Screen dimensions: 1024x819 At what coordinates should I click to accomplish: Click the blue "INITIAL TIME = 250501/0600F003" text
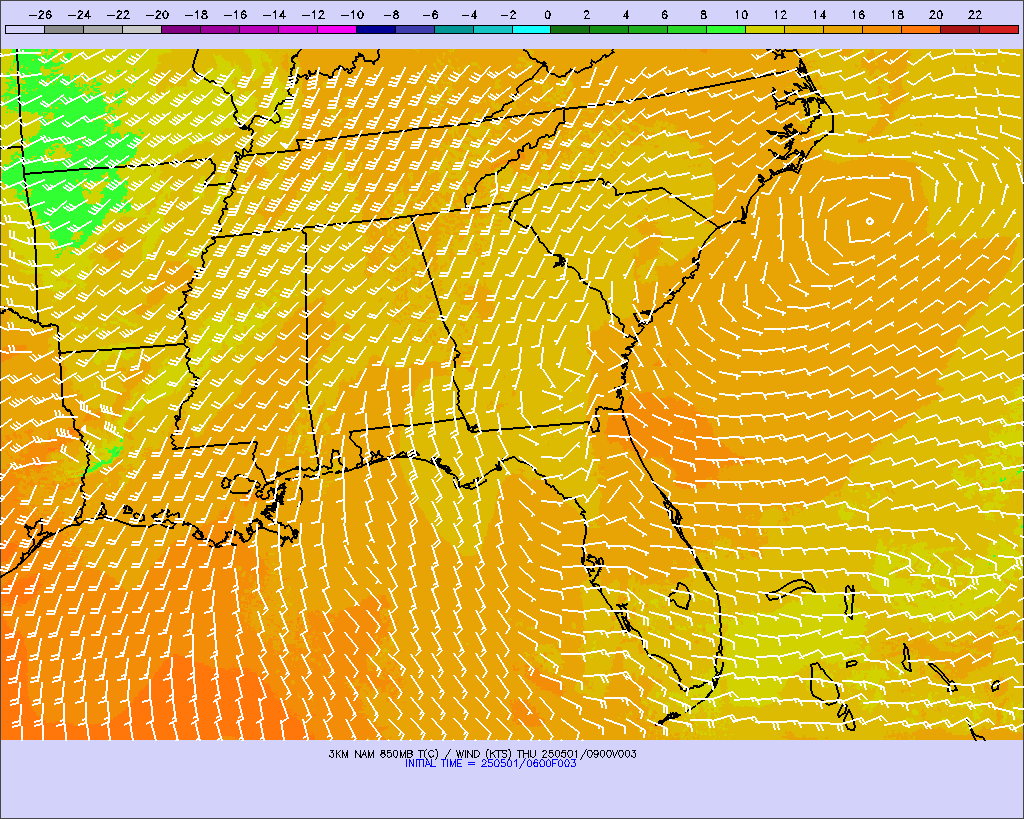[x=490, y=763]
